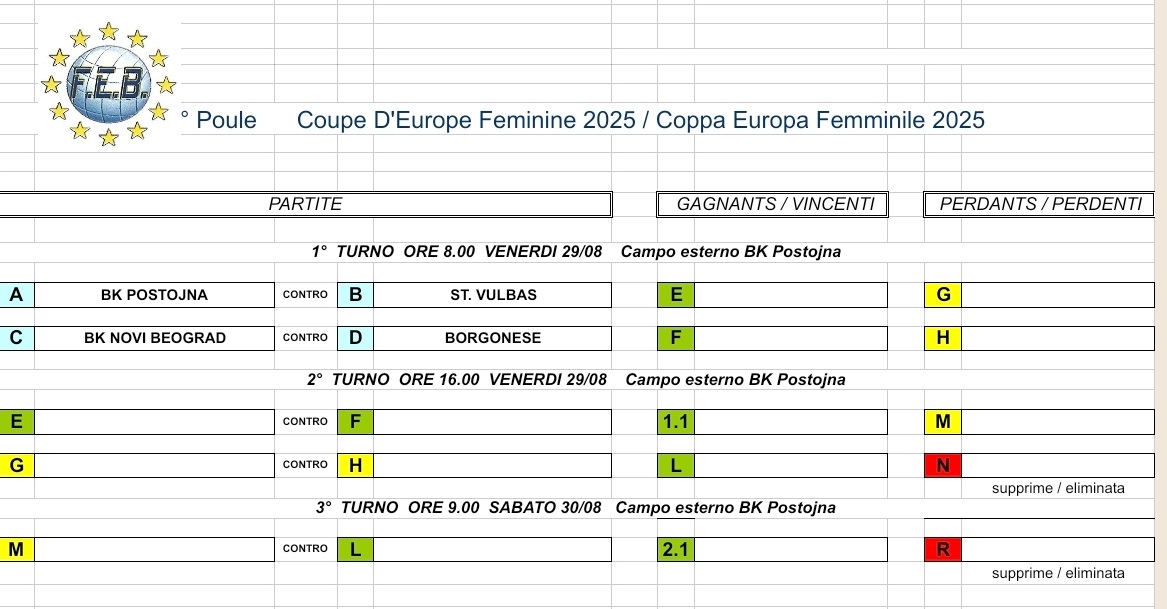Select the ST. VULBAS team cell
1167x609 pixels.
pos(493,295)
